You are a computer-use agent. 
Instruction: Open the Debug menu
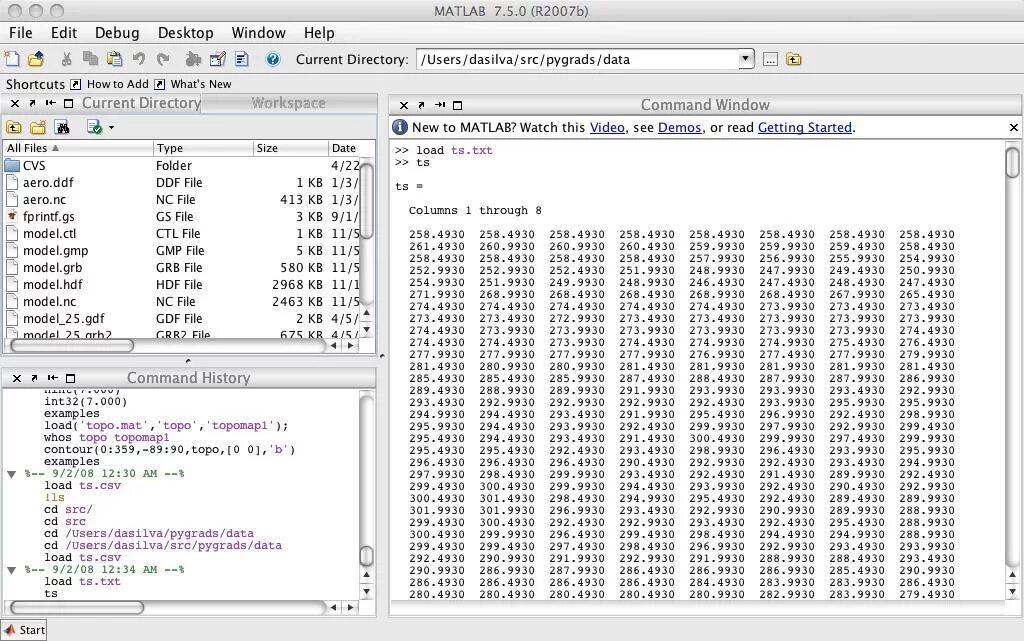(117, 33)
